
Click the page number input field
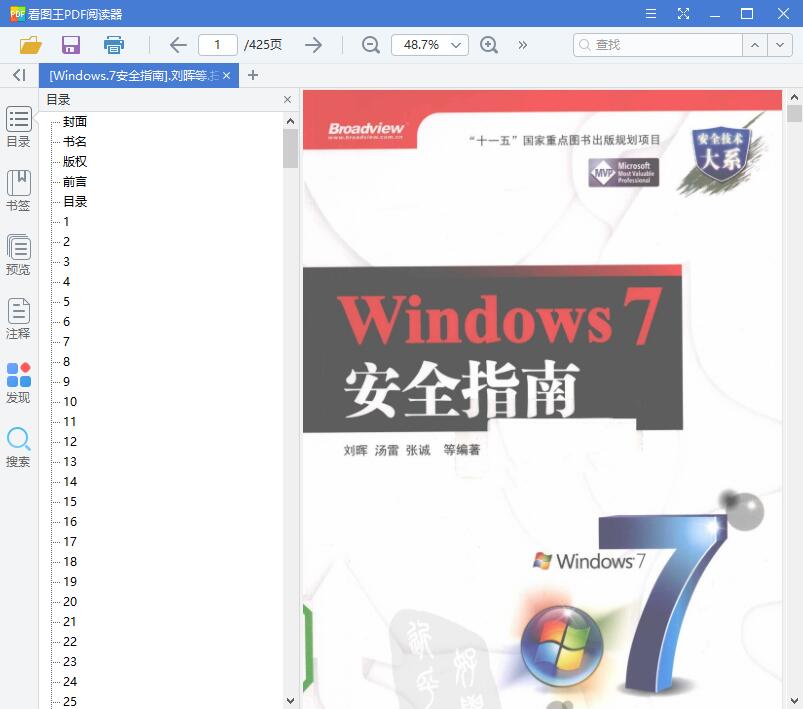tap(218, 45)
